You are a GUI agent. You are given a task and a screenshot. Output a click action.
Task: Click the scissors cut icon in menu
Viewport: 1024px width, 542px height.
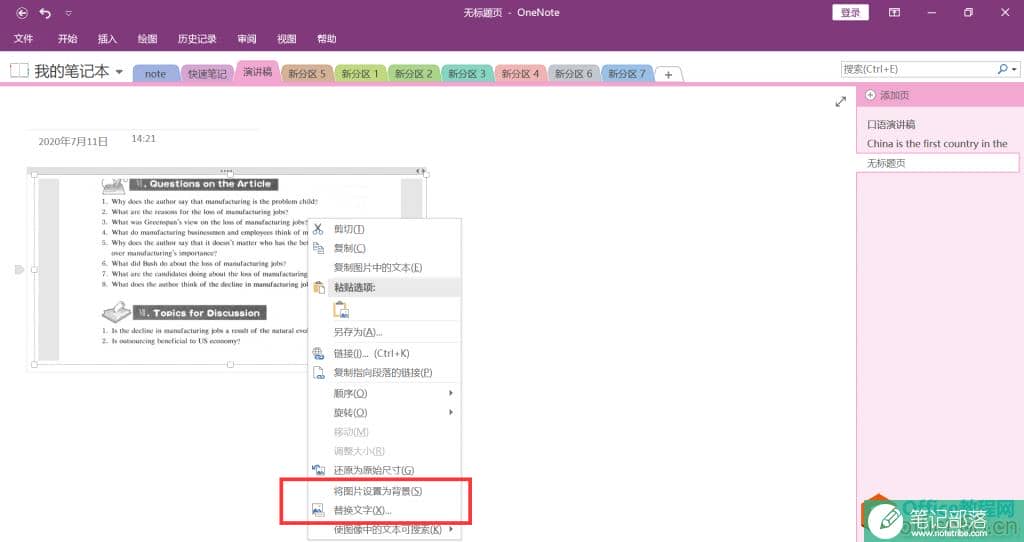coord(318,229)
